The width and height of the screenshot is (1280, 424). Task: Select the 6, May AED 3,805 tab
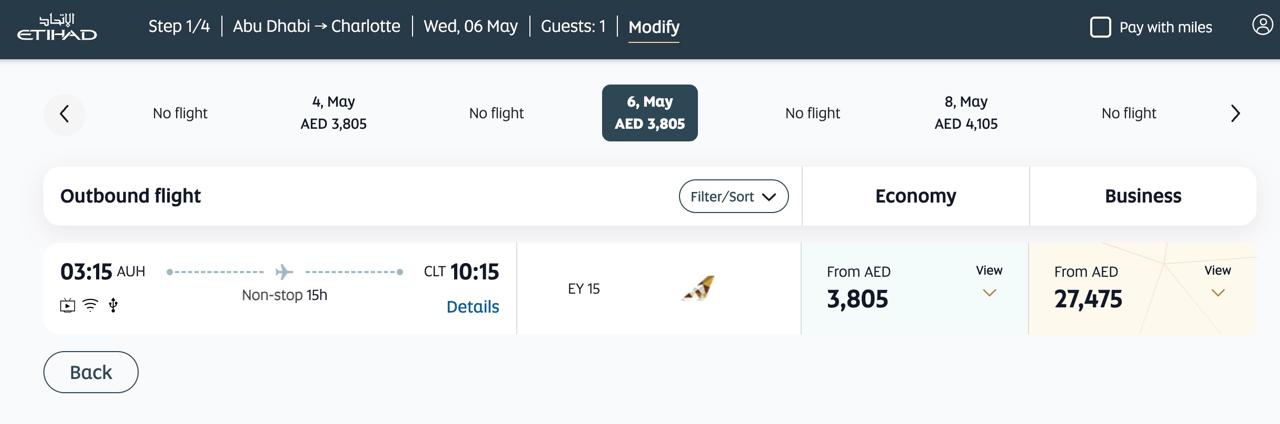click(650, 113)
